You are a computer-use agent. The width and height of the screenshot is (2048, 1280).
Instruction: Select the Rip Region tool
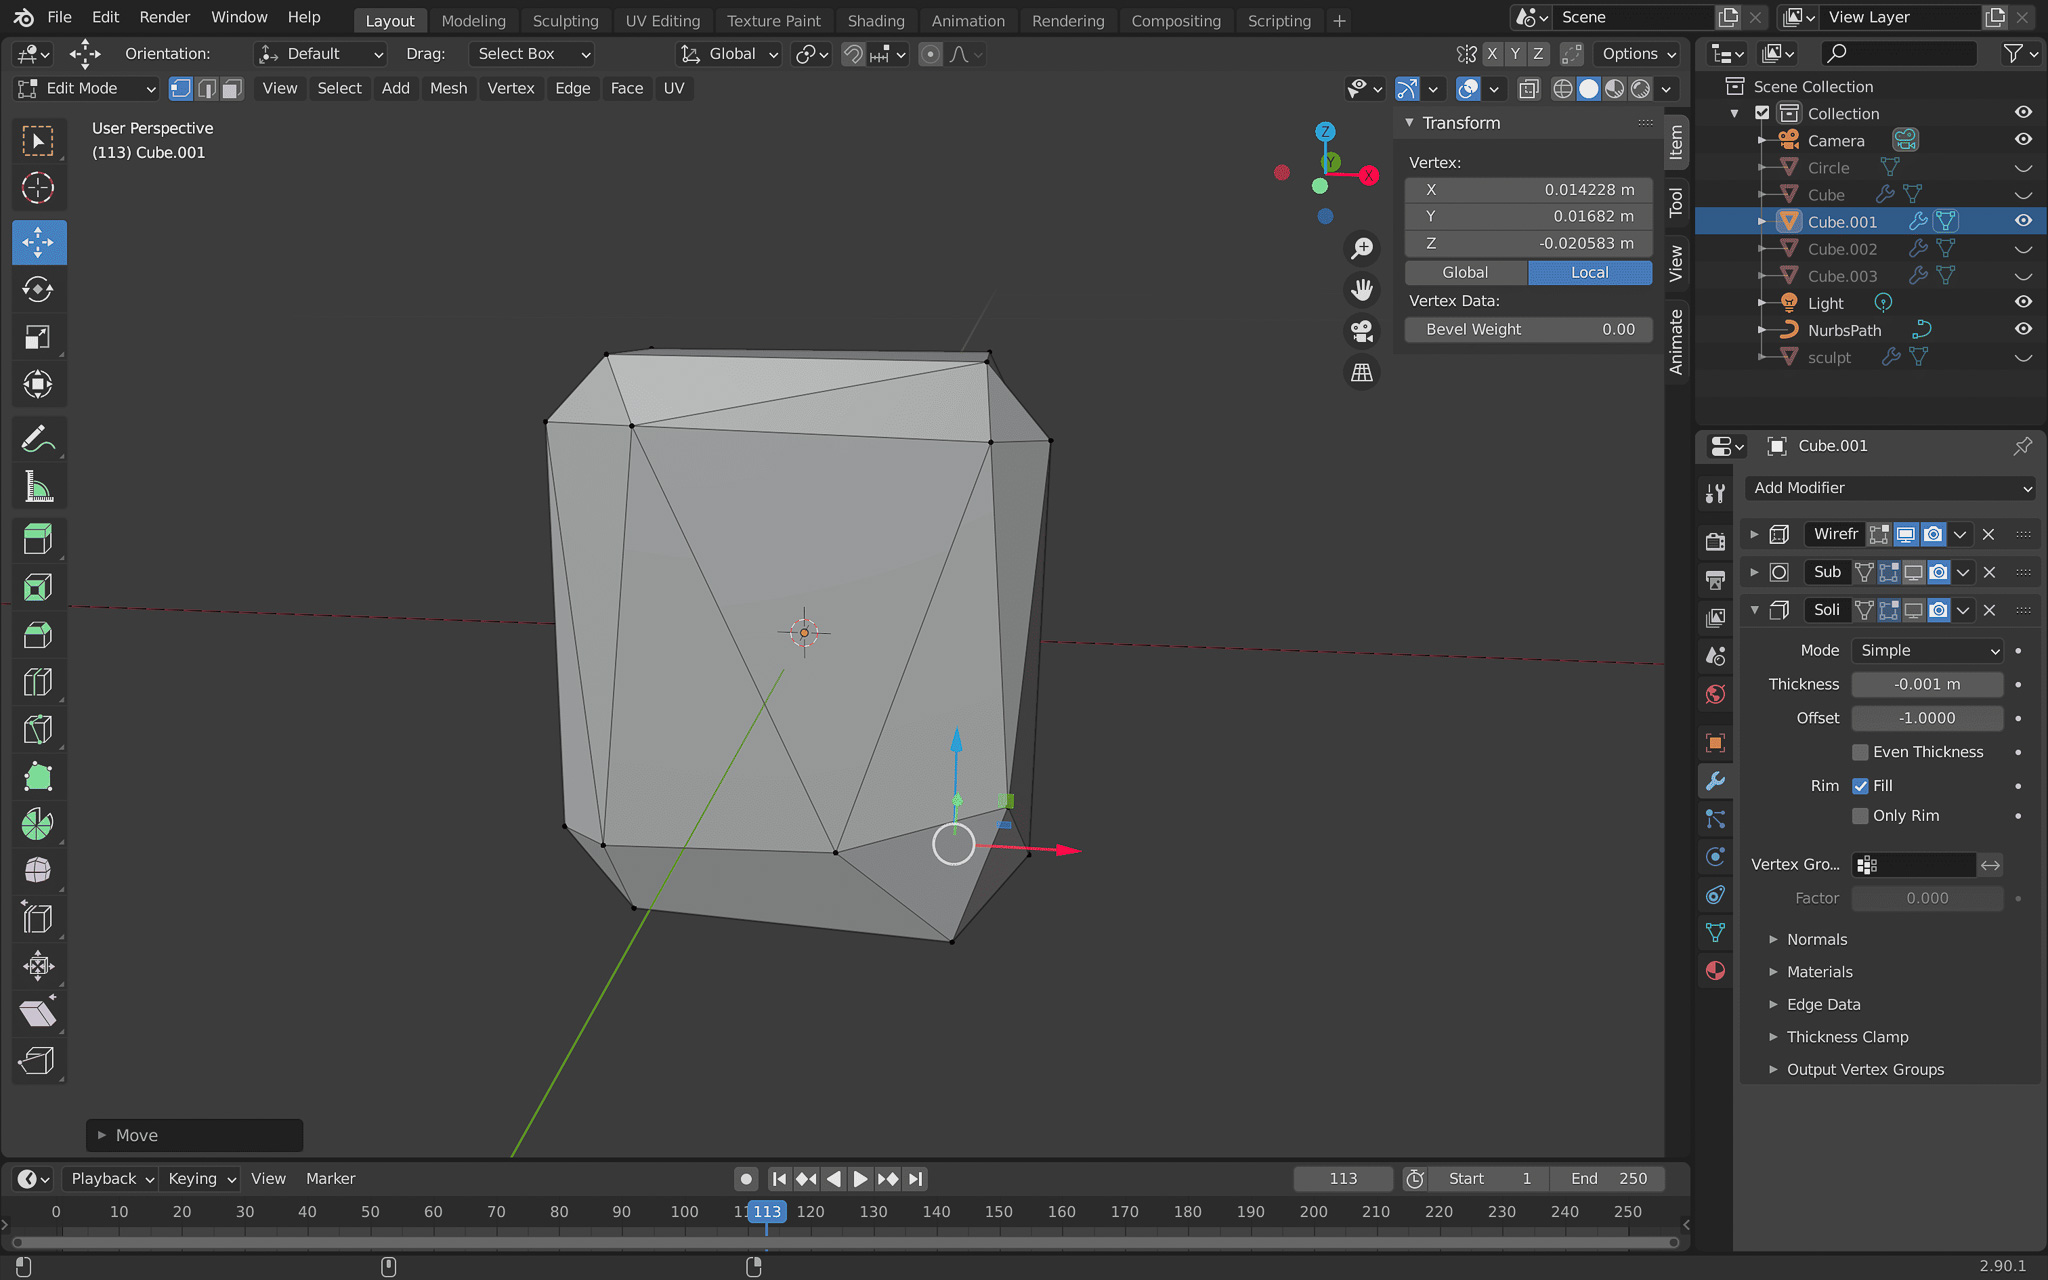pyautogui.click(x=38, y=1060)
